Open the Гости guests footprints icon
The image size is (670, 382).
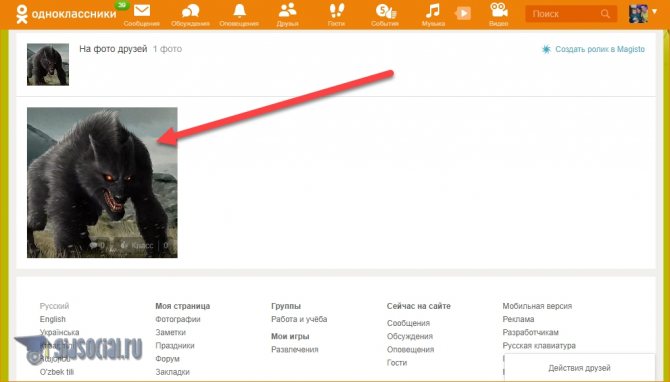click(337, 11)
